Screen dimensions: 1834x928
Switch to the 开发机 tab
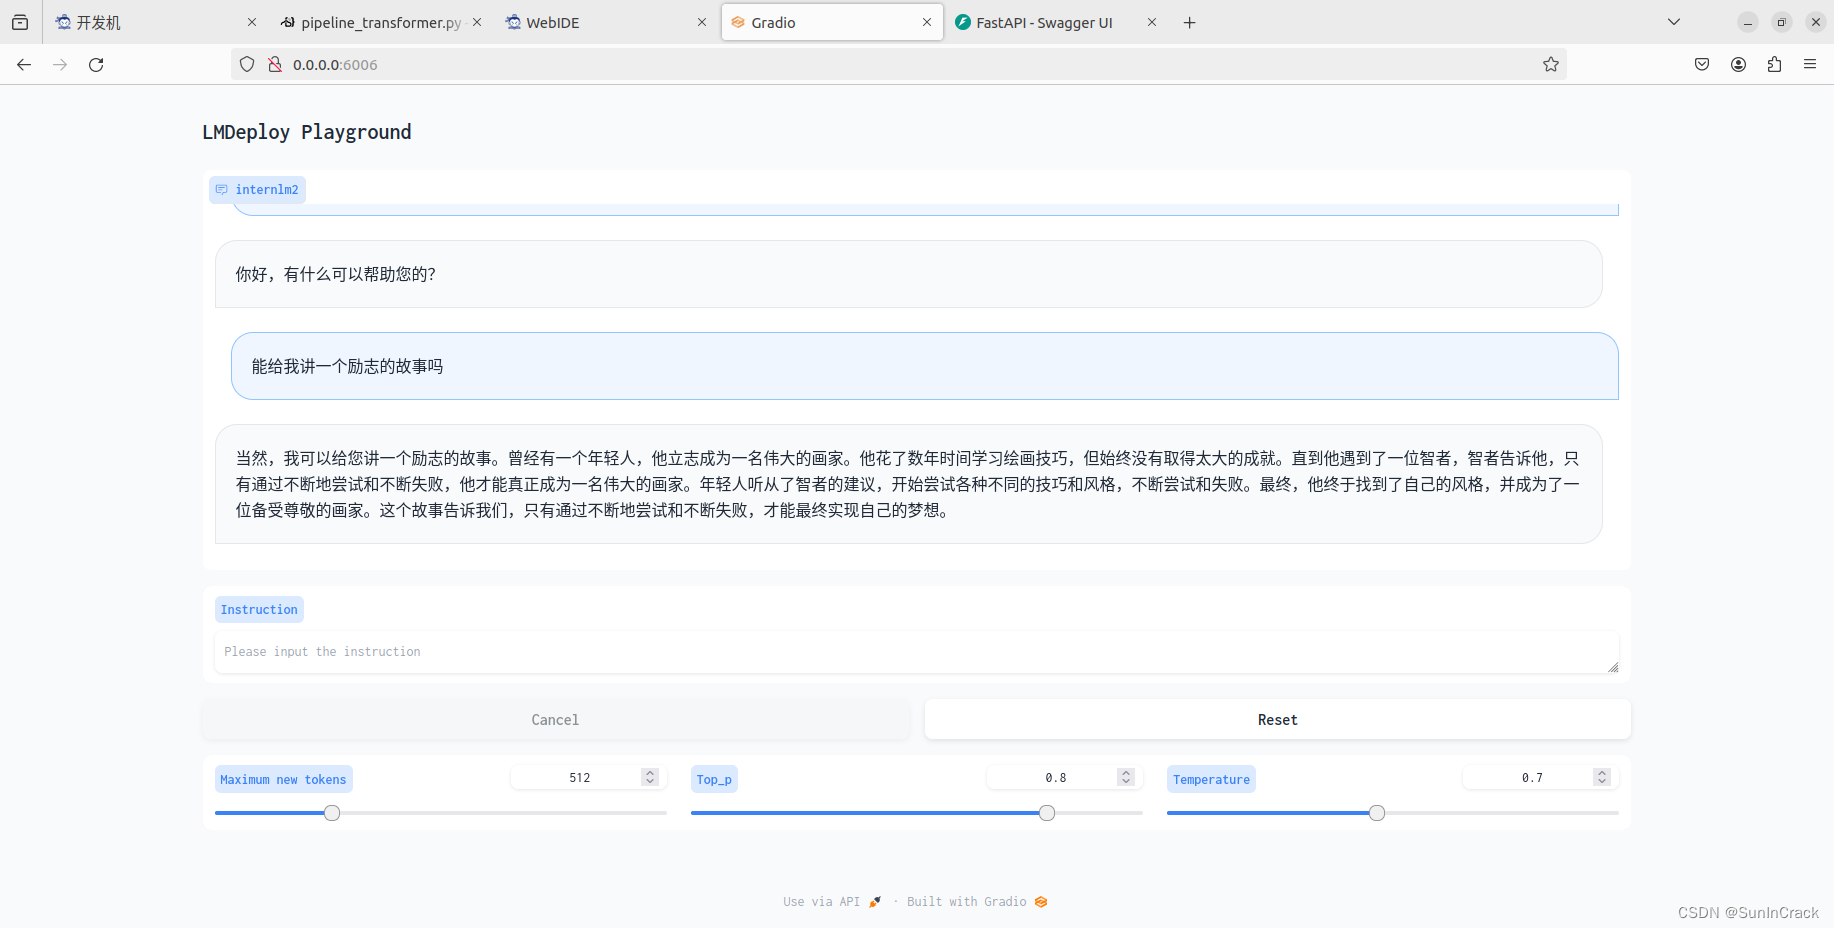point(155,22)
